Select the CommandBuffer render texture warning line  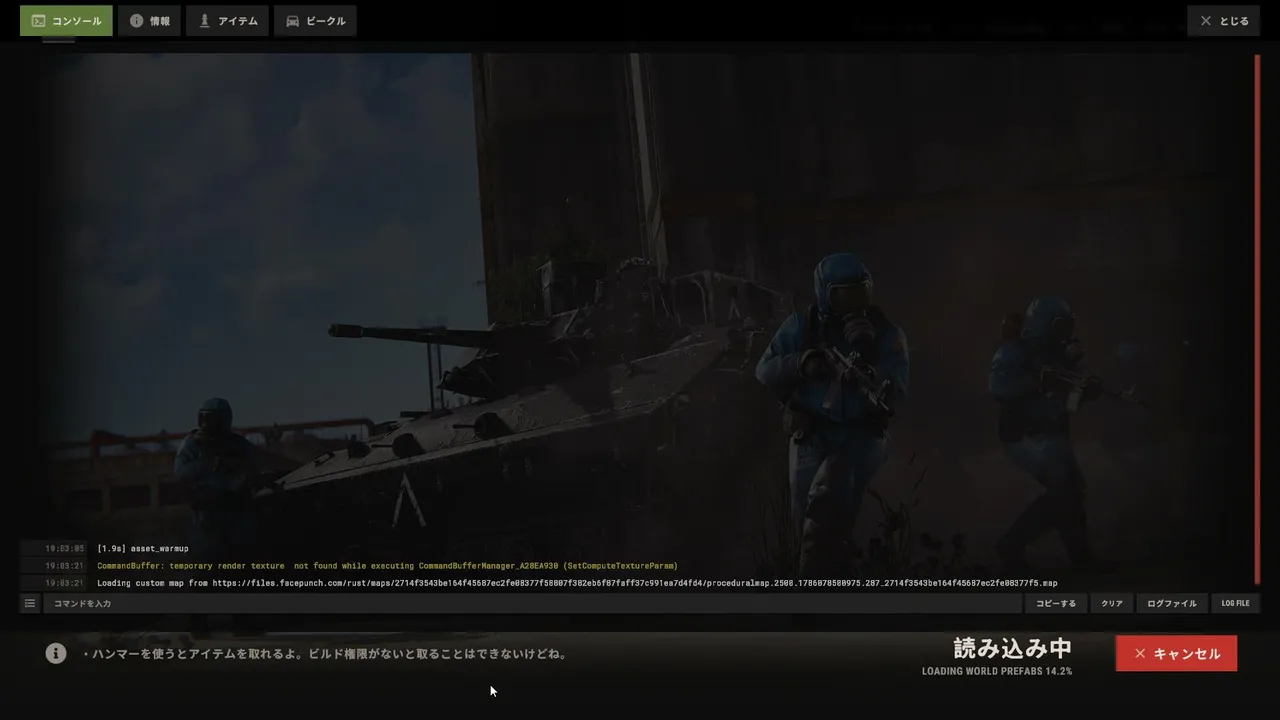tap(387, 566)
